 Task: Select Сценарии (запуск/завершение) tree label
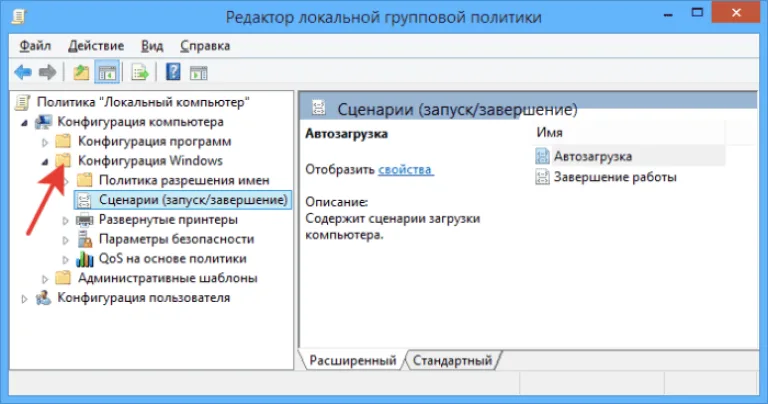193,200
